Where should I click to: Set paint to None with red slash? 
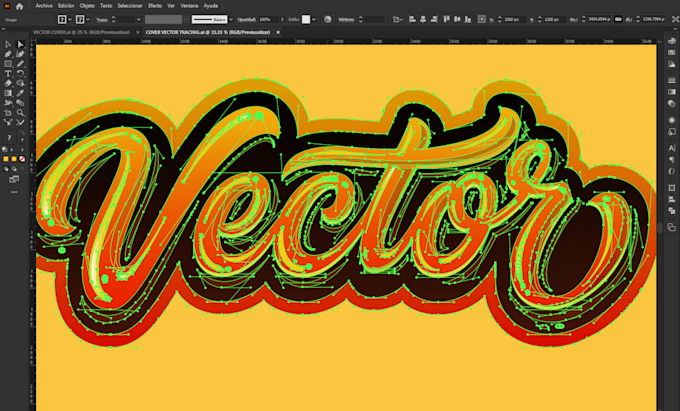click(22, 159)
